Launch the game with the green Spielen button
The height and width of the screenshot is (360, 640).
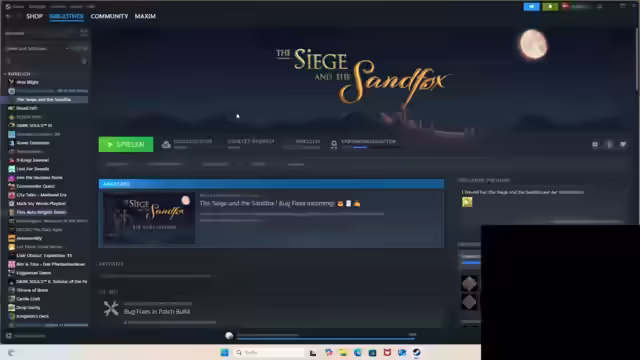tap(126, 144)
